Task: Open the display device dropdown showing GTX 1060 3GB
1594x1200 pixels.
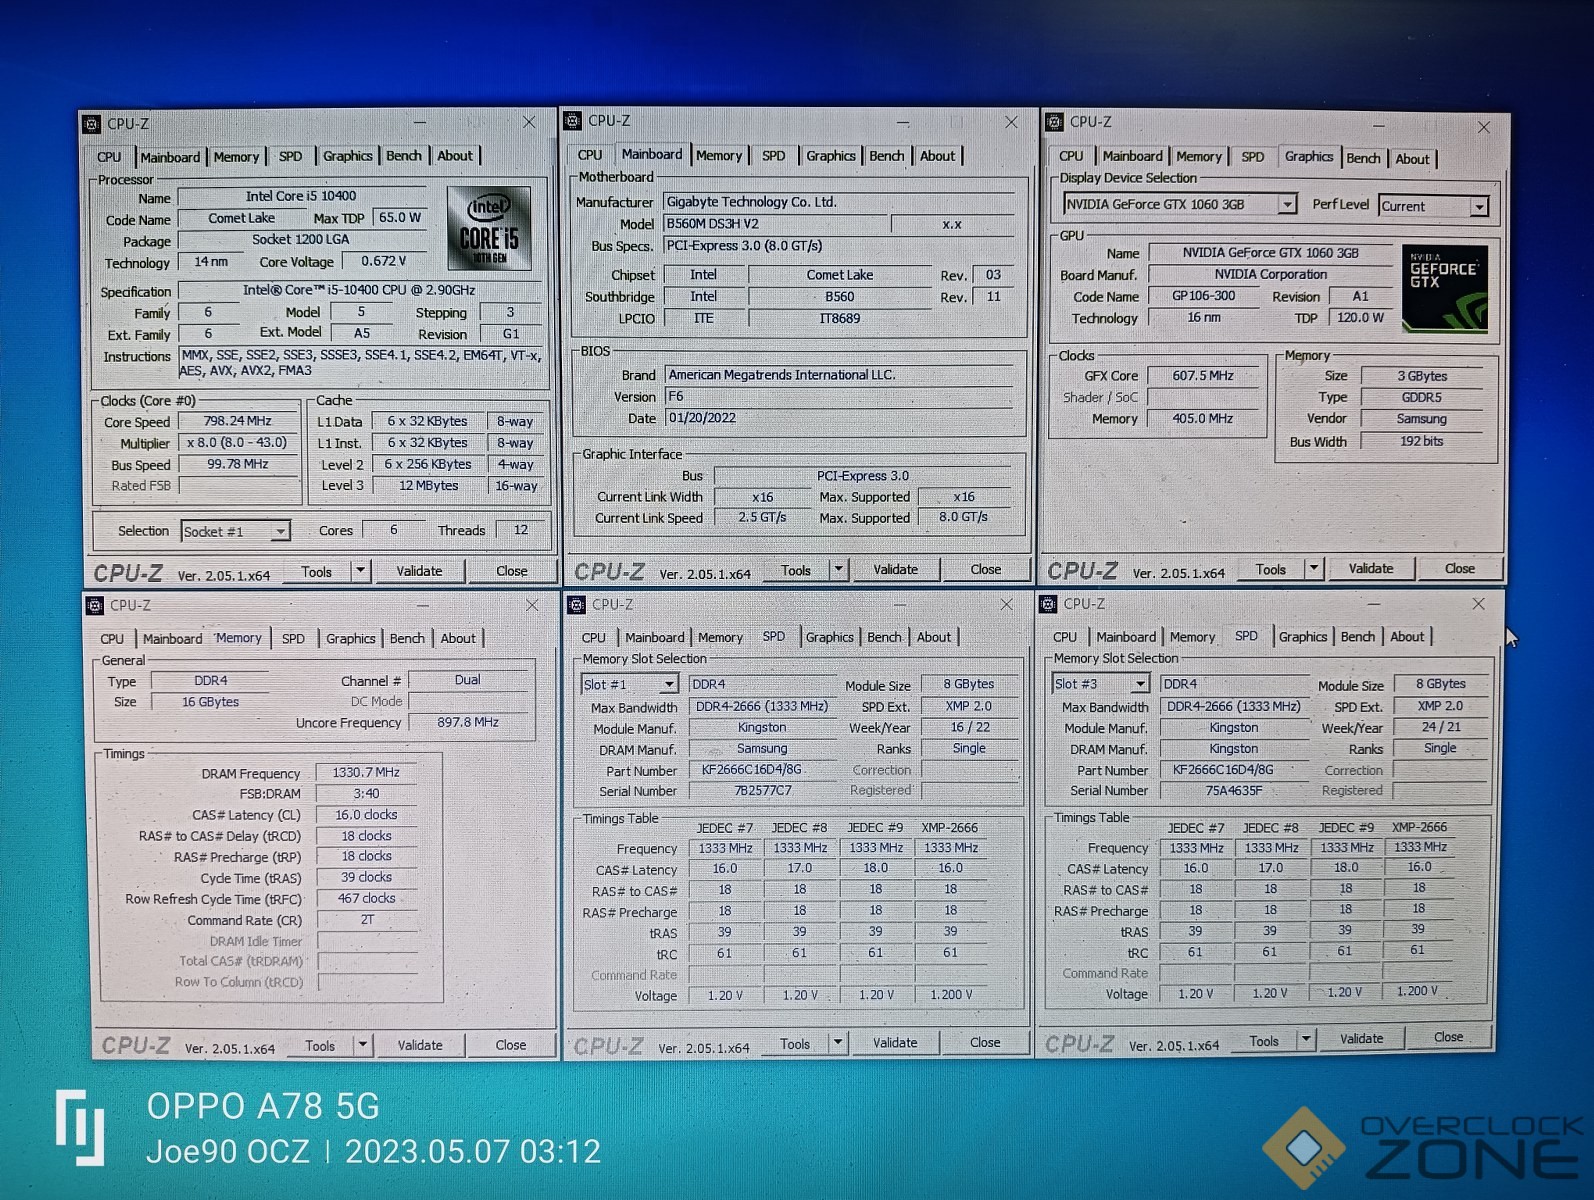Action: (x=1287, y=204)
